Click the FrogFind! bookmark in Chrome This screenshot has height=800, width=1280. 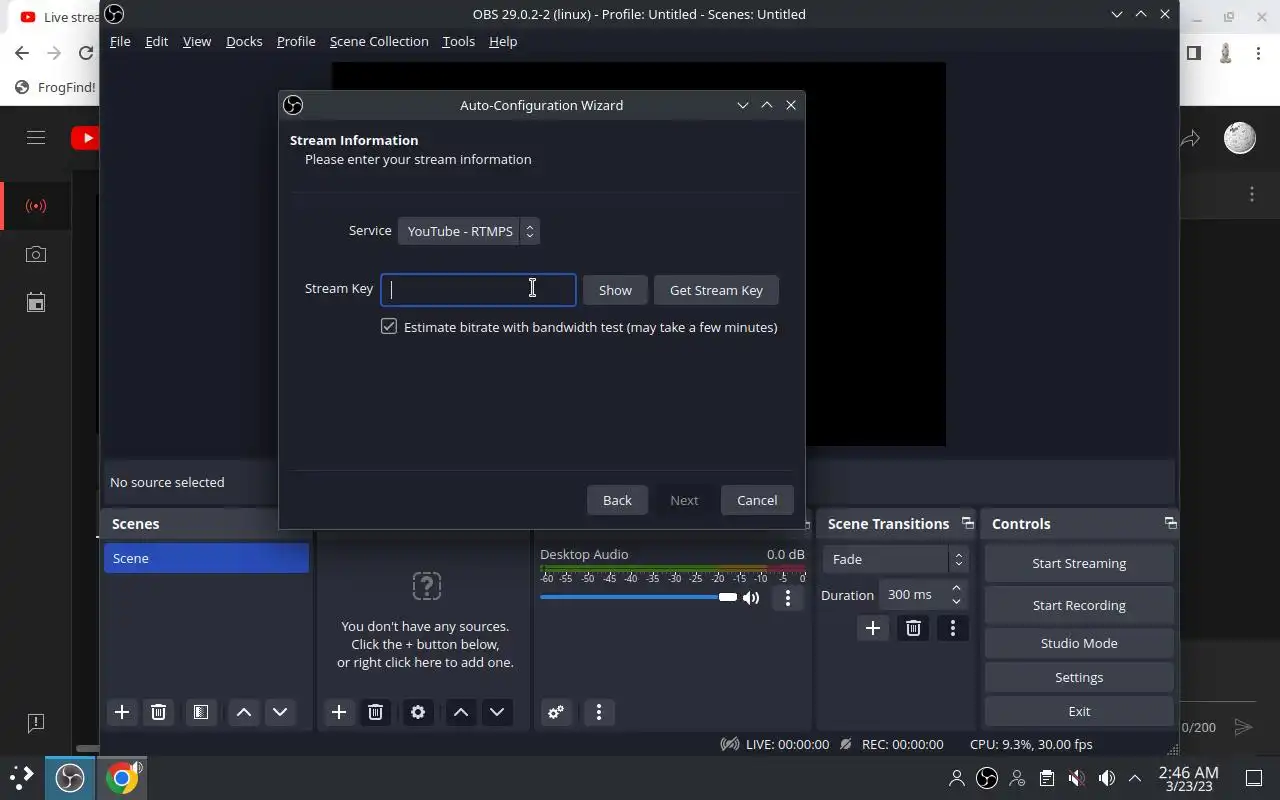pos(56,87)
